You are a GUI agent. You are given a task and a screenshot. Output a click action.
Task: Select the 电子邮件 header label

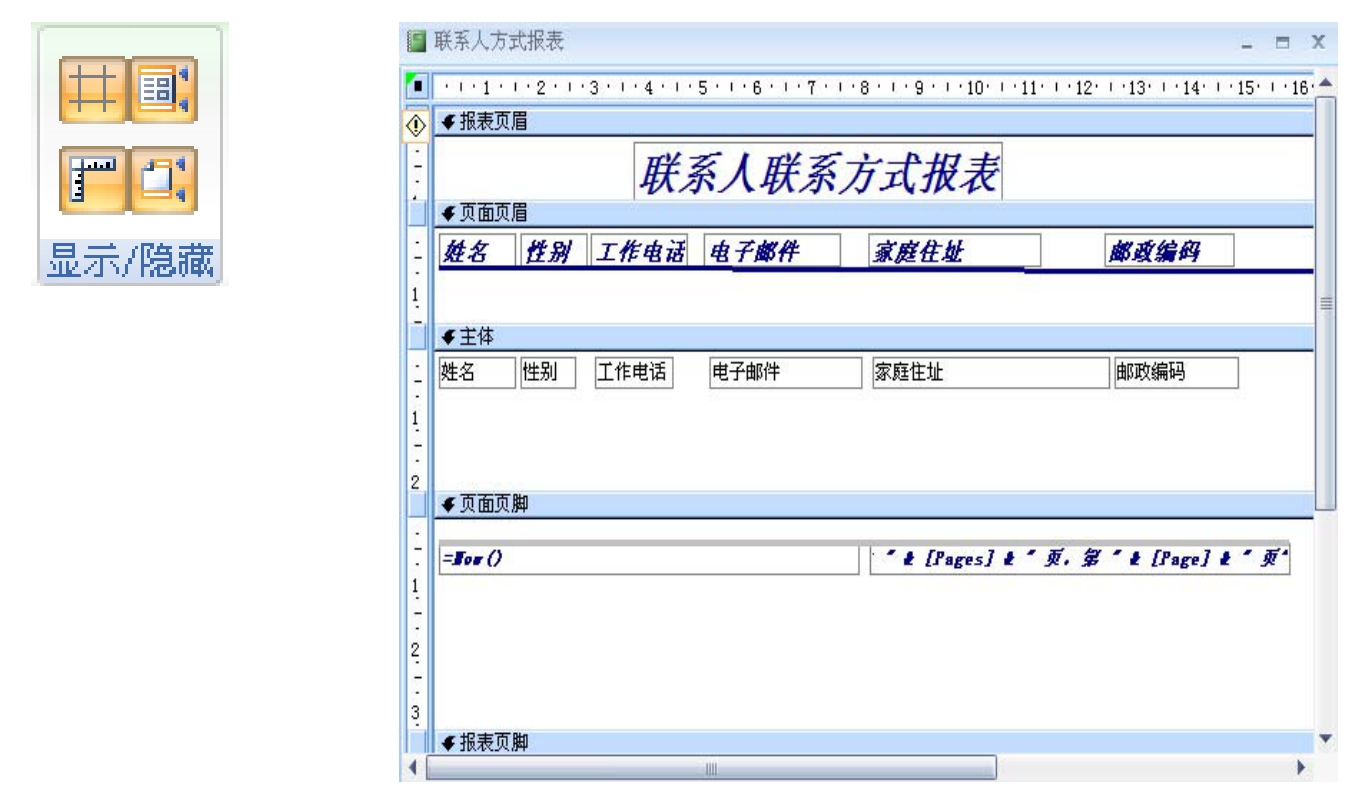click(x=771, y=251)
